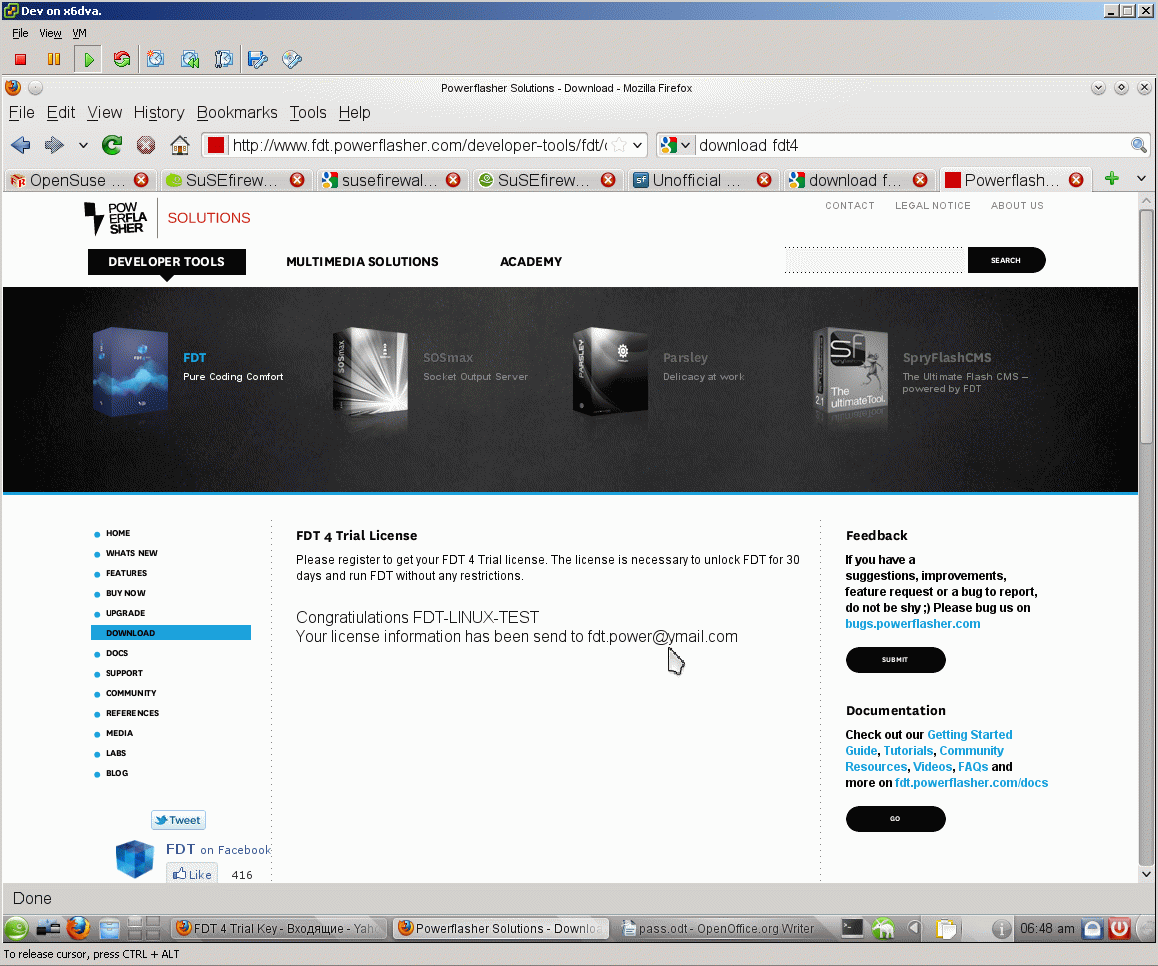Select WHATS NEW in the side menu

[x=131, y=553]
